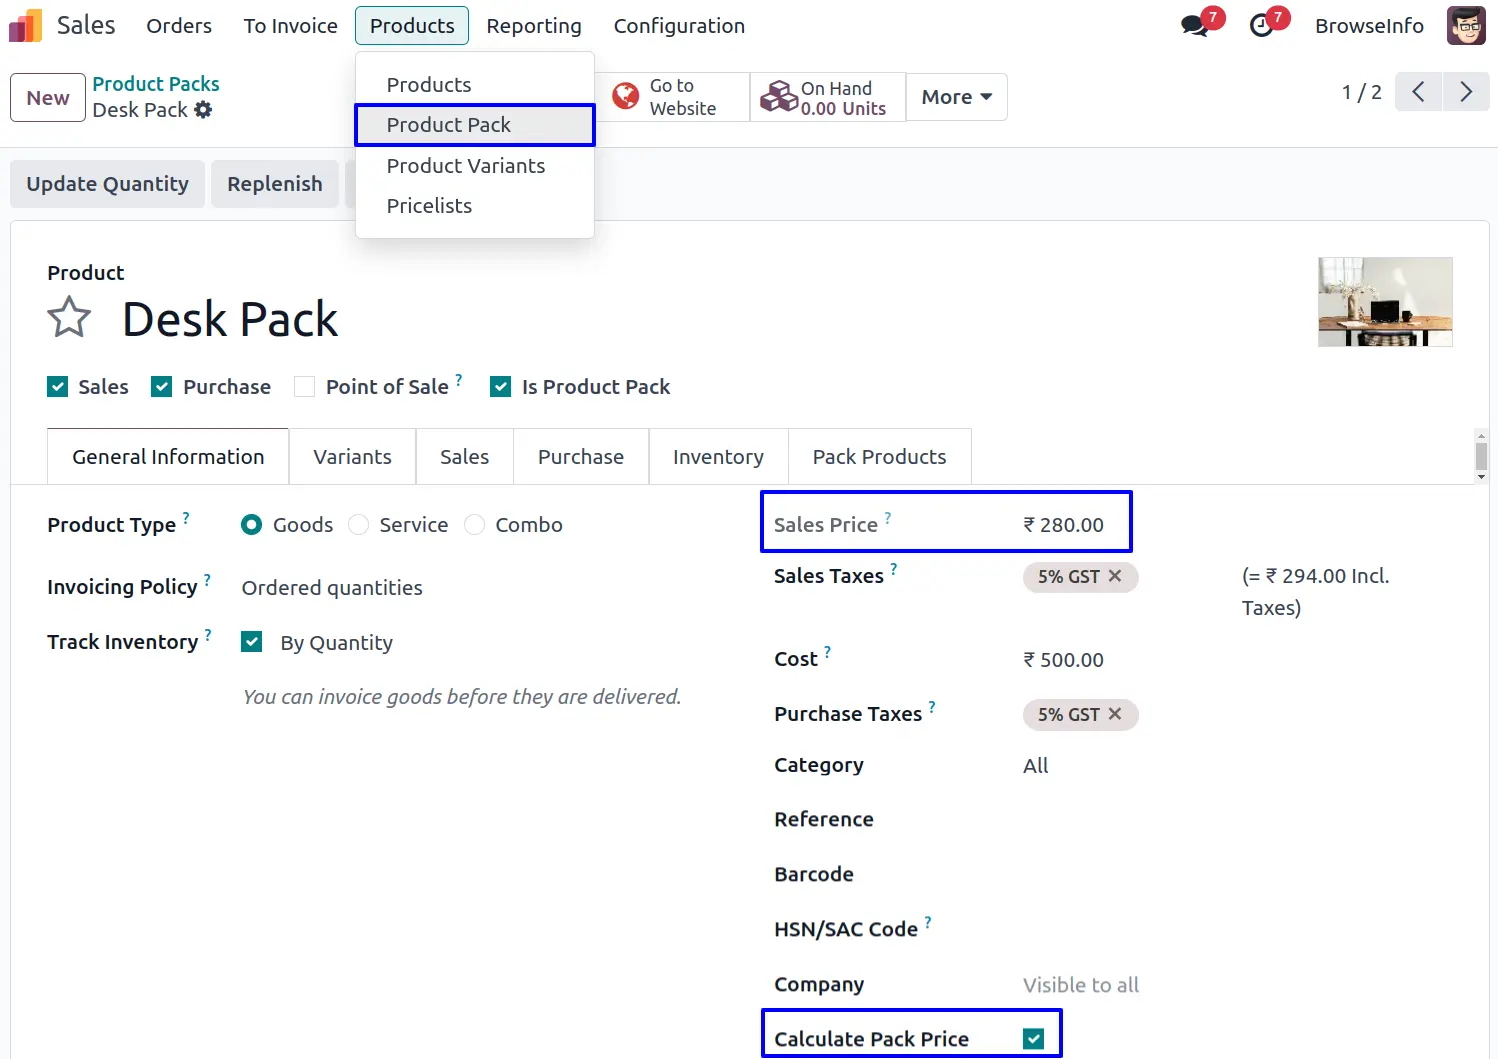The width and height of the screenshot is (1498, 1059).
Task: Uncheck the Calculate Pack Price checkbox
Action: [x=1034, y=1039]
